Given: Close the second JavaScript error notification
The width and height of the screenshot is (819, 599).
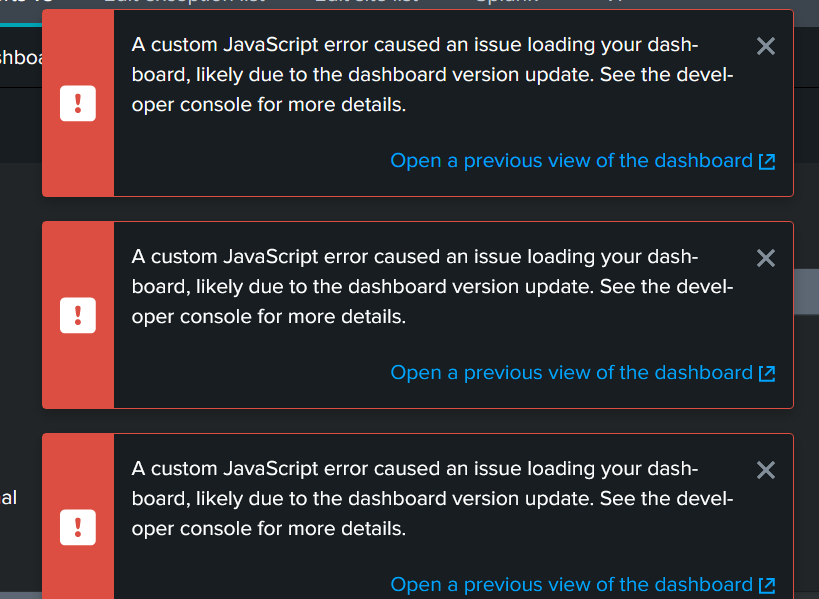Looking at the screenshot, I should pyautogui.click(x=766, y=258).
